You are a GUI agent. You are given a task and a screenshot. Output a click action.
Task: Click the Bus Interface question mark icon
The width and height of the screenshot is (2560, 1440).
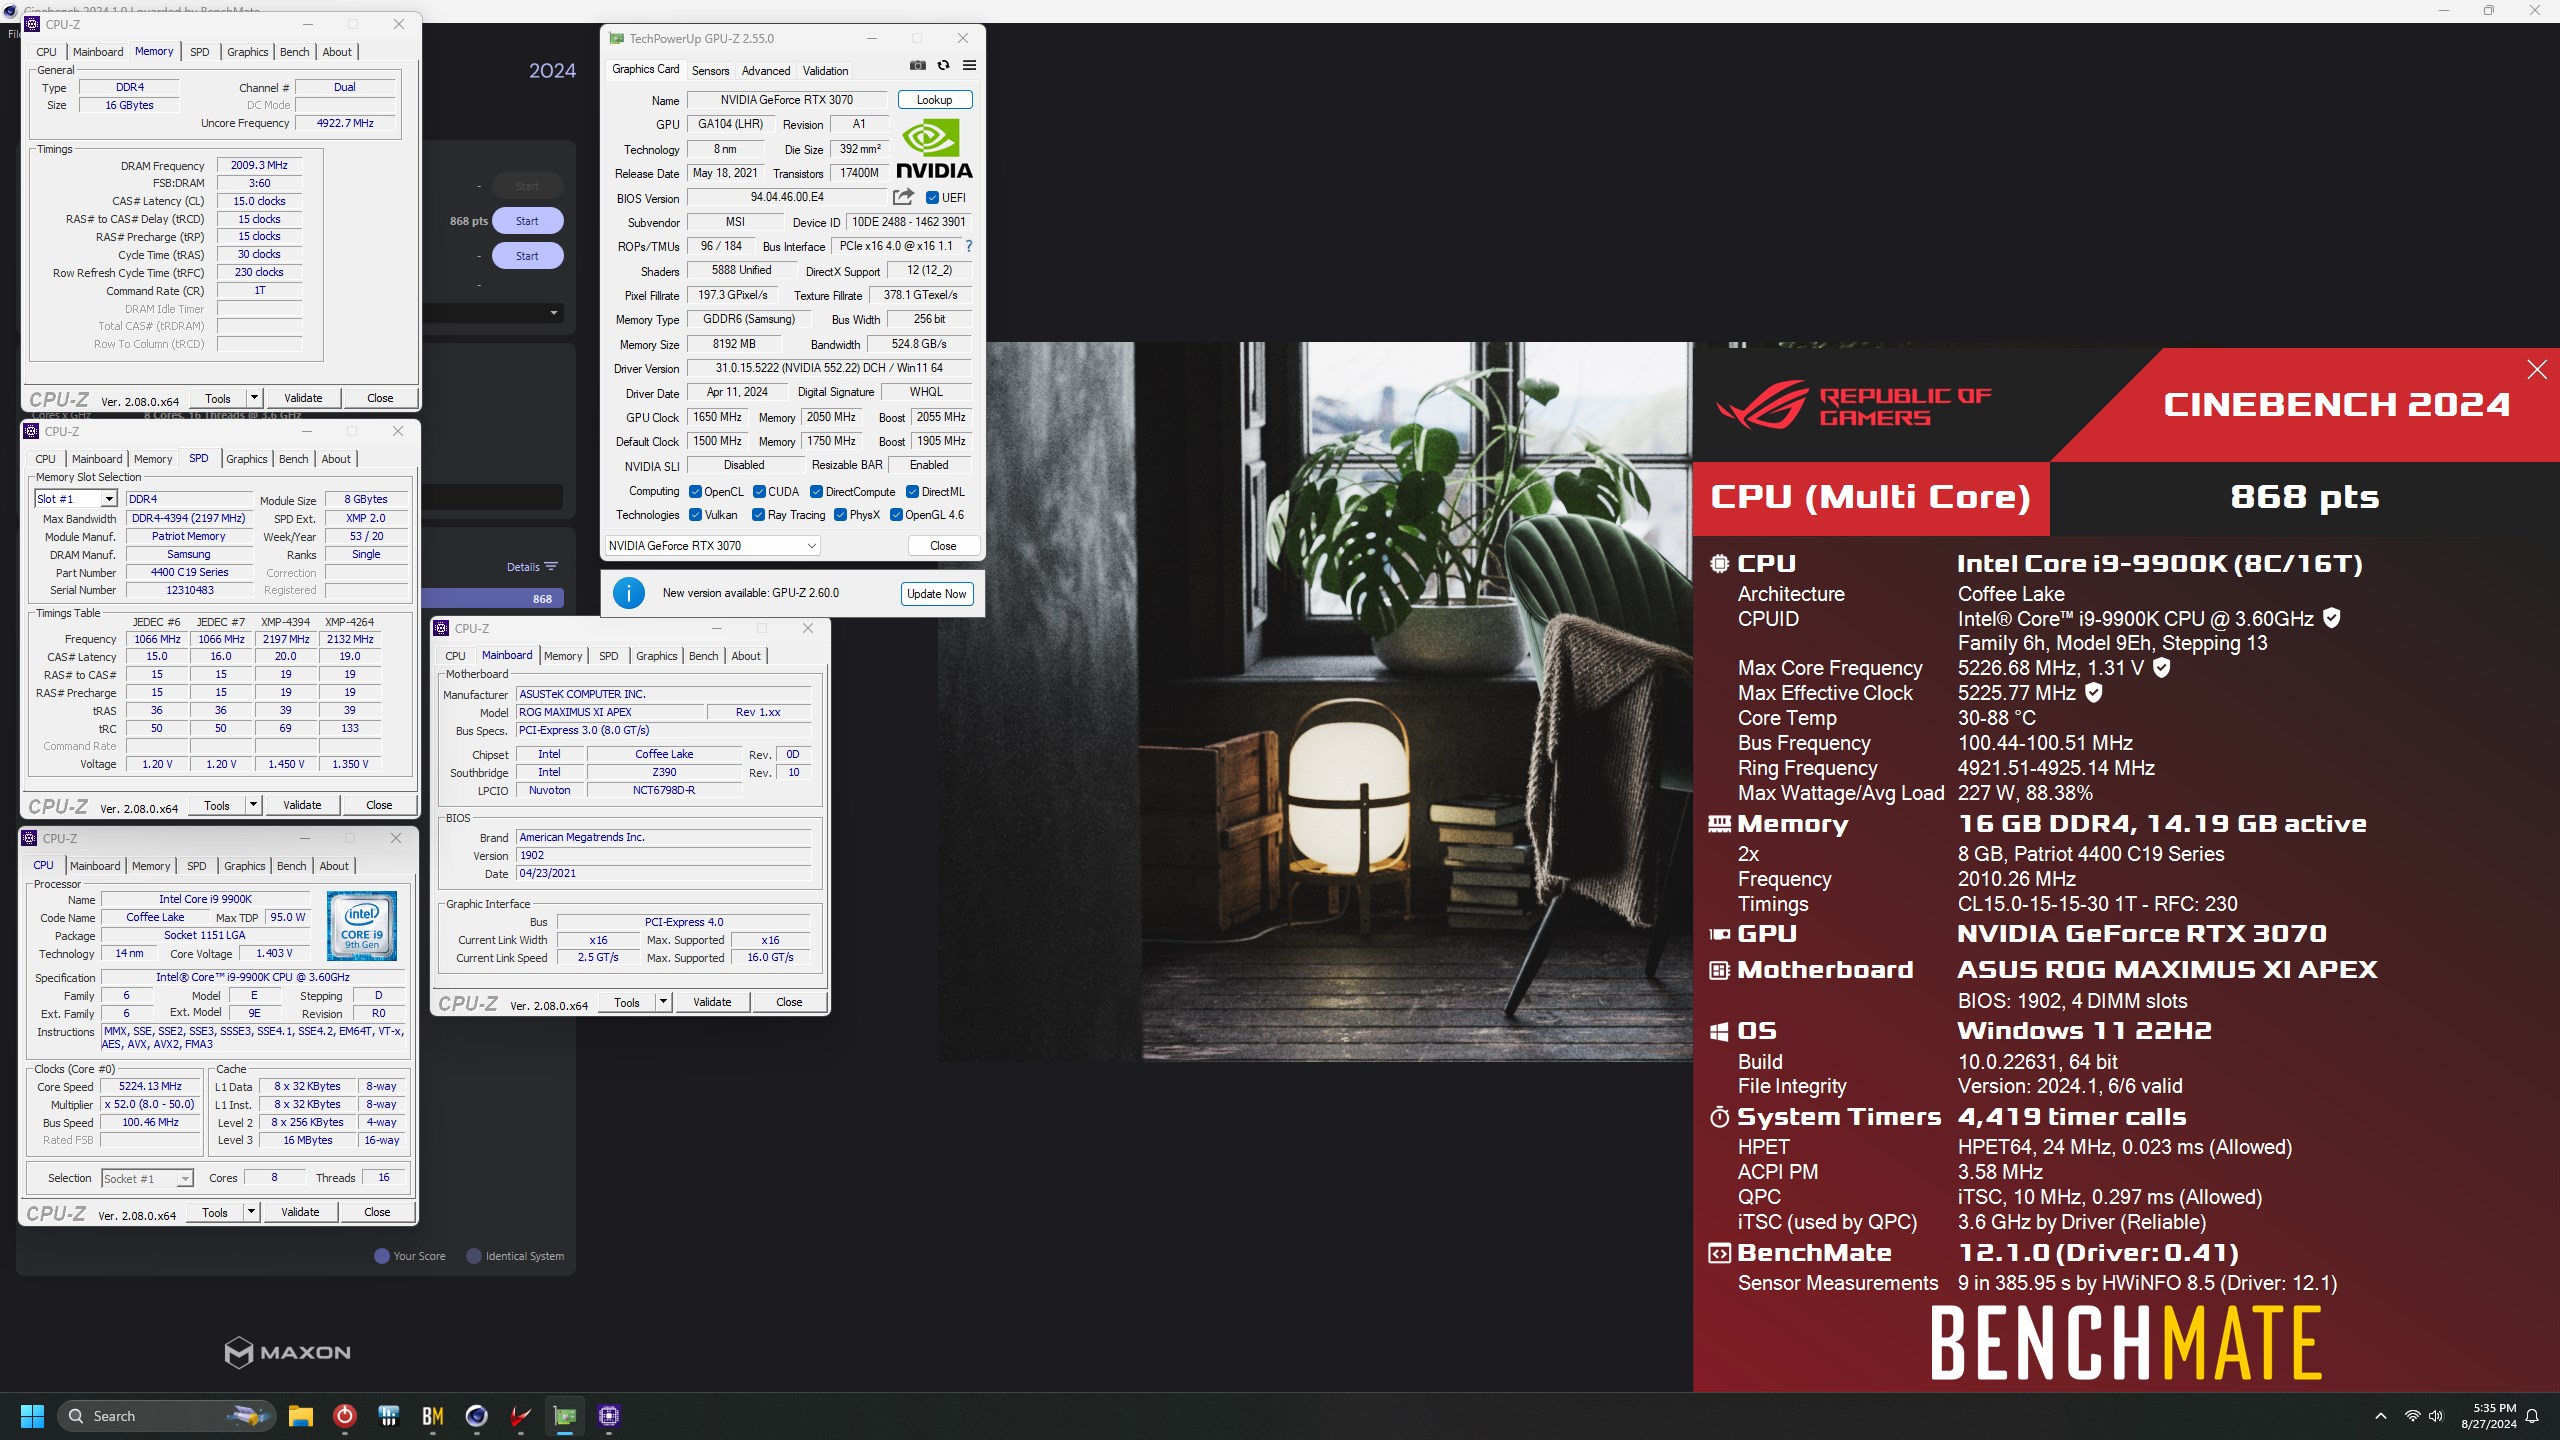pyautogui.click(x=968, y=246)
